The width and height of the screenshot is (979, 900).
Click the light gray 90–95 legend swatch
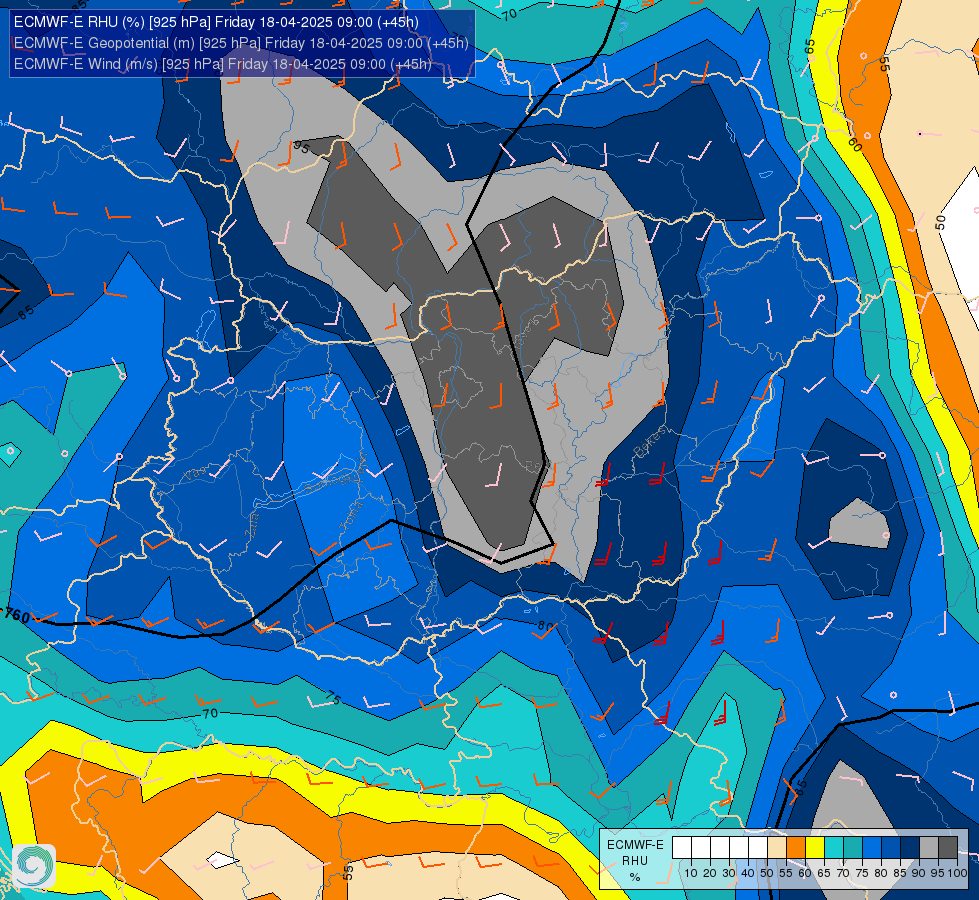929,848
